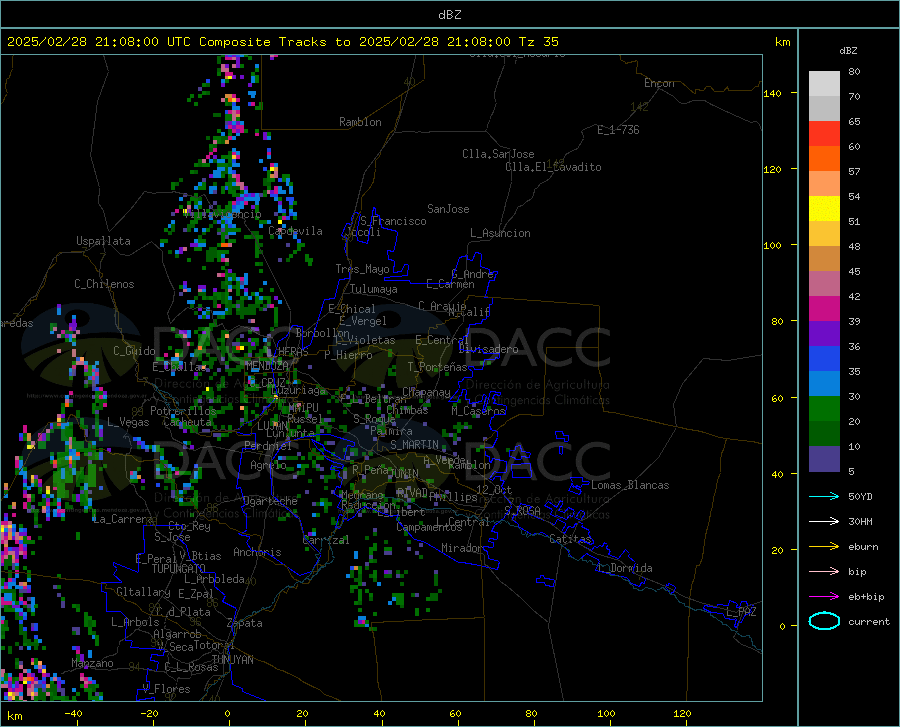Click the 'Manzano' map label

click(x=92, y=663)
